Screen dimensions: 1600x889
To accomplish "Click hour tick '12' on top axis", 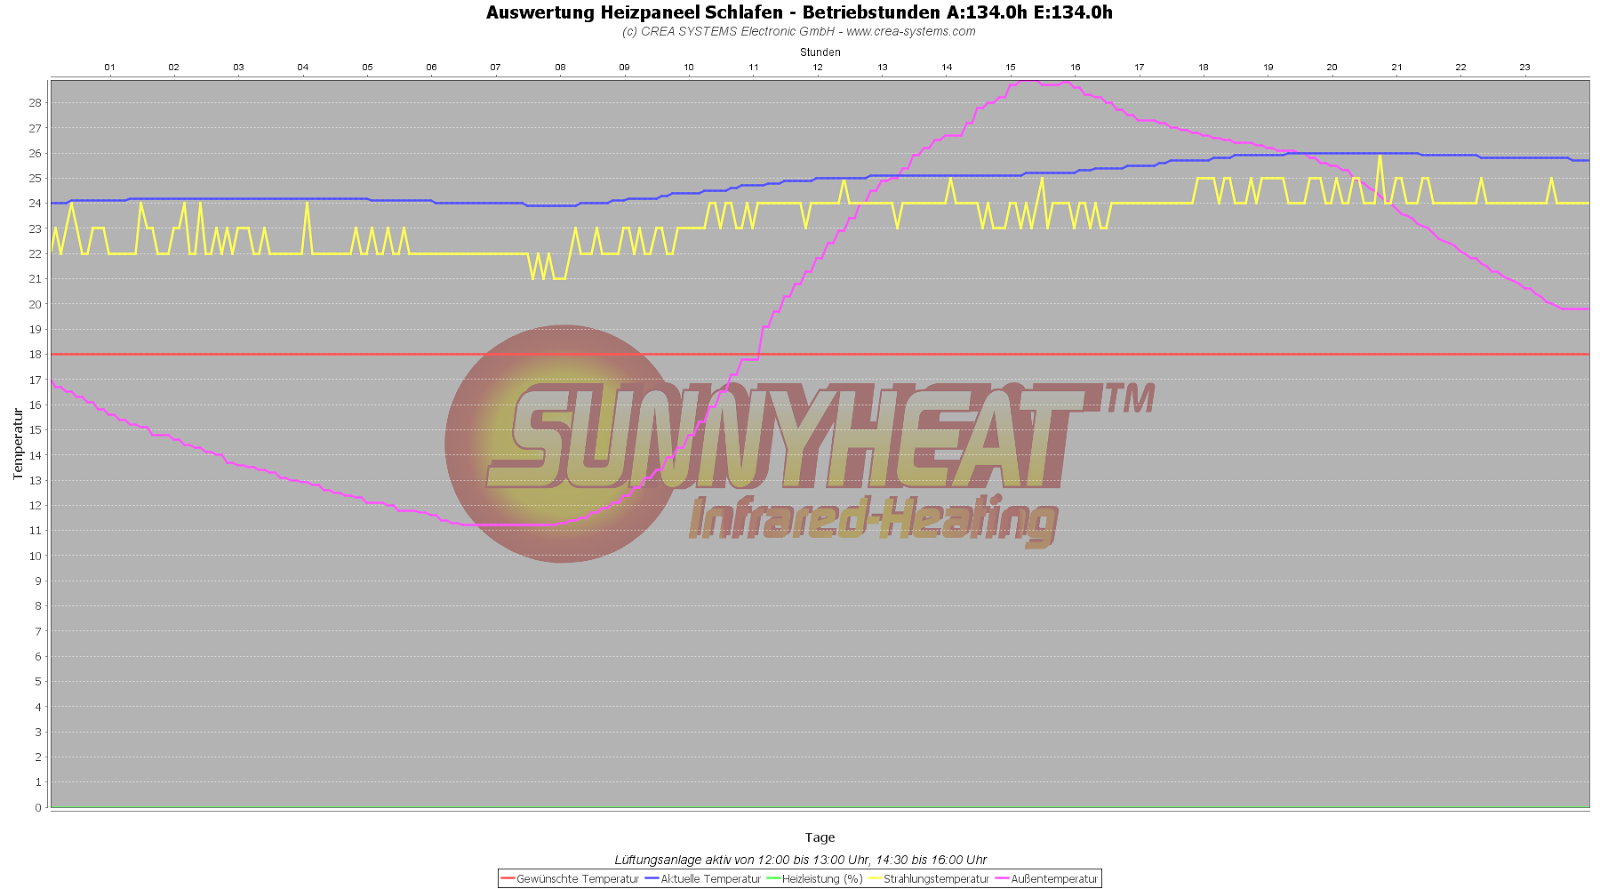I will 818,67.
